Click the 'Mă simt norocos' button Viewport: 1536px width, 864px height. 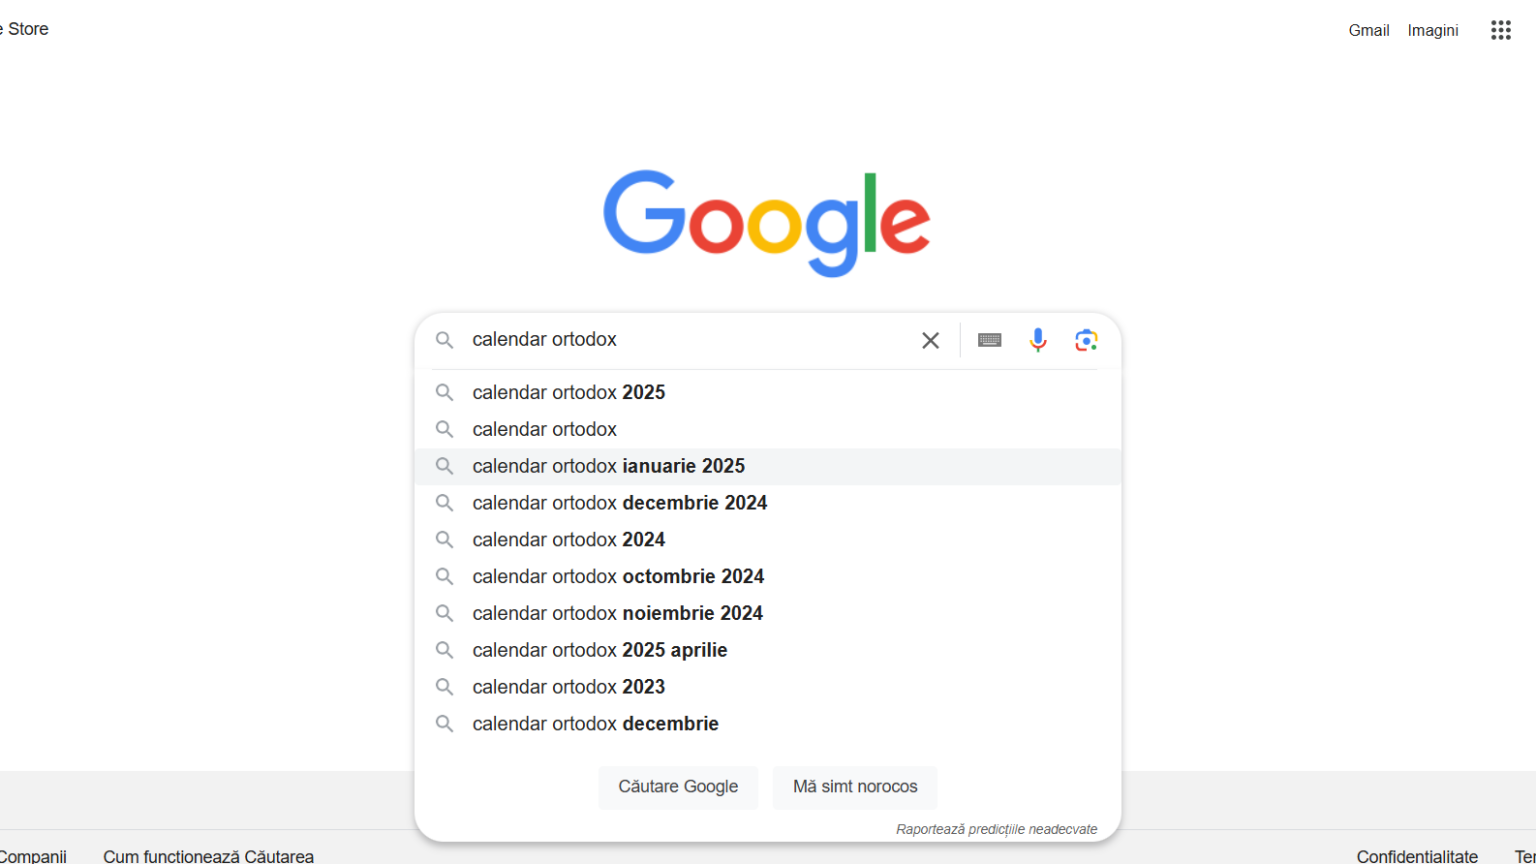[x=855, y=787]
